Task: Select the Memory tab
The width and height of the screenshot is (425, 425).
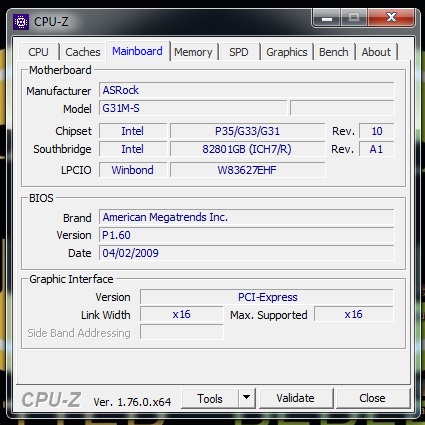Action: tap(193, 52)
